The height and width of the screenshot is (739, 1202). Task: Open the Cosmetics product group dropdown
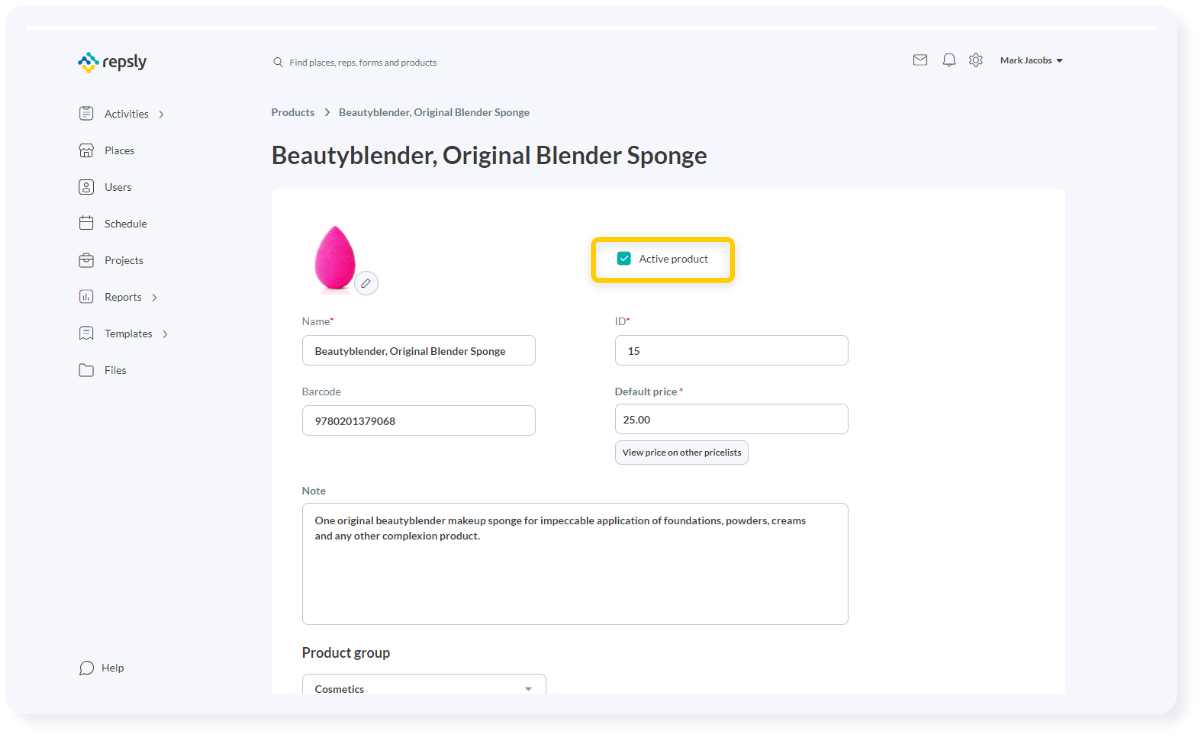point(424,686)
